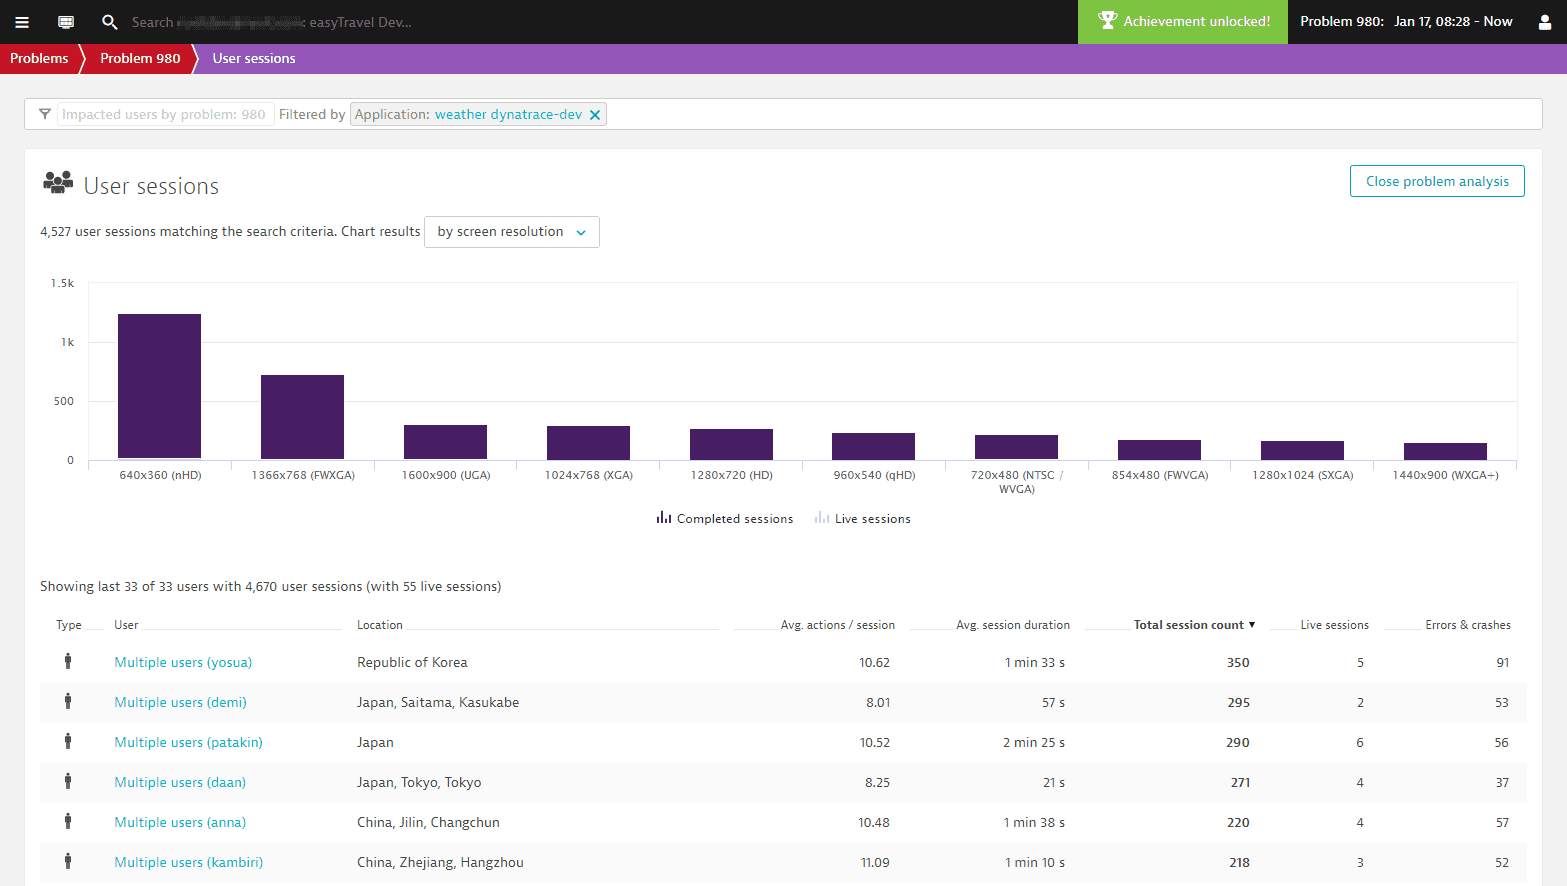The image size is (1567, 886).
Task: Click 'Republic of Korea' location cell
Action: 412,662
